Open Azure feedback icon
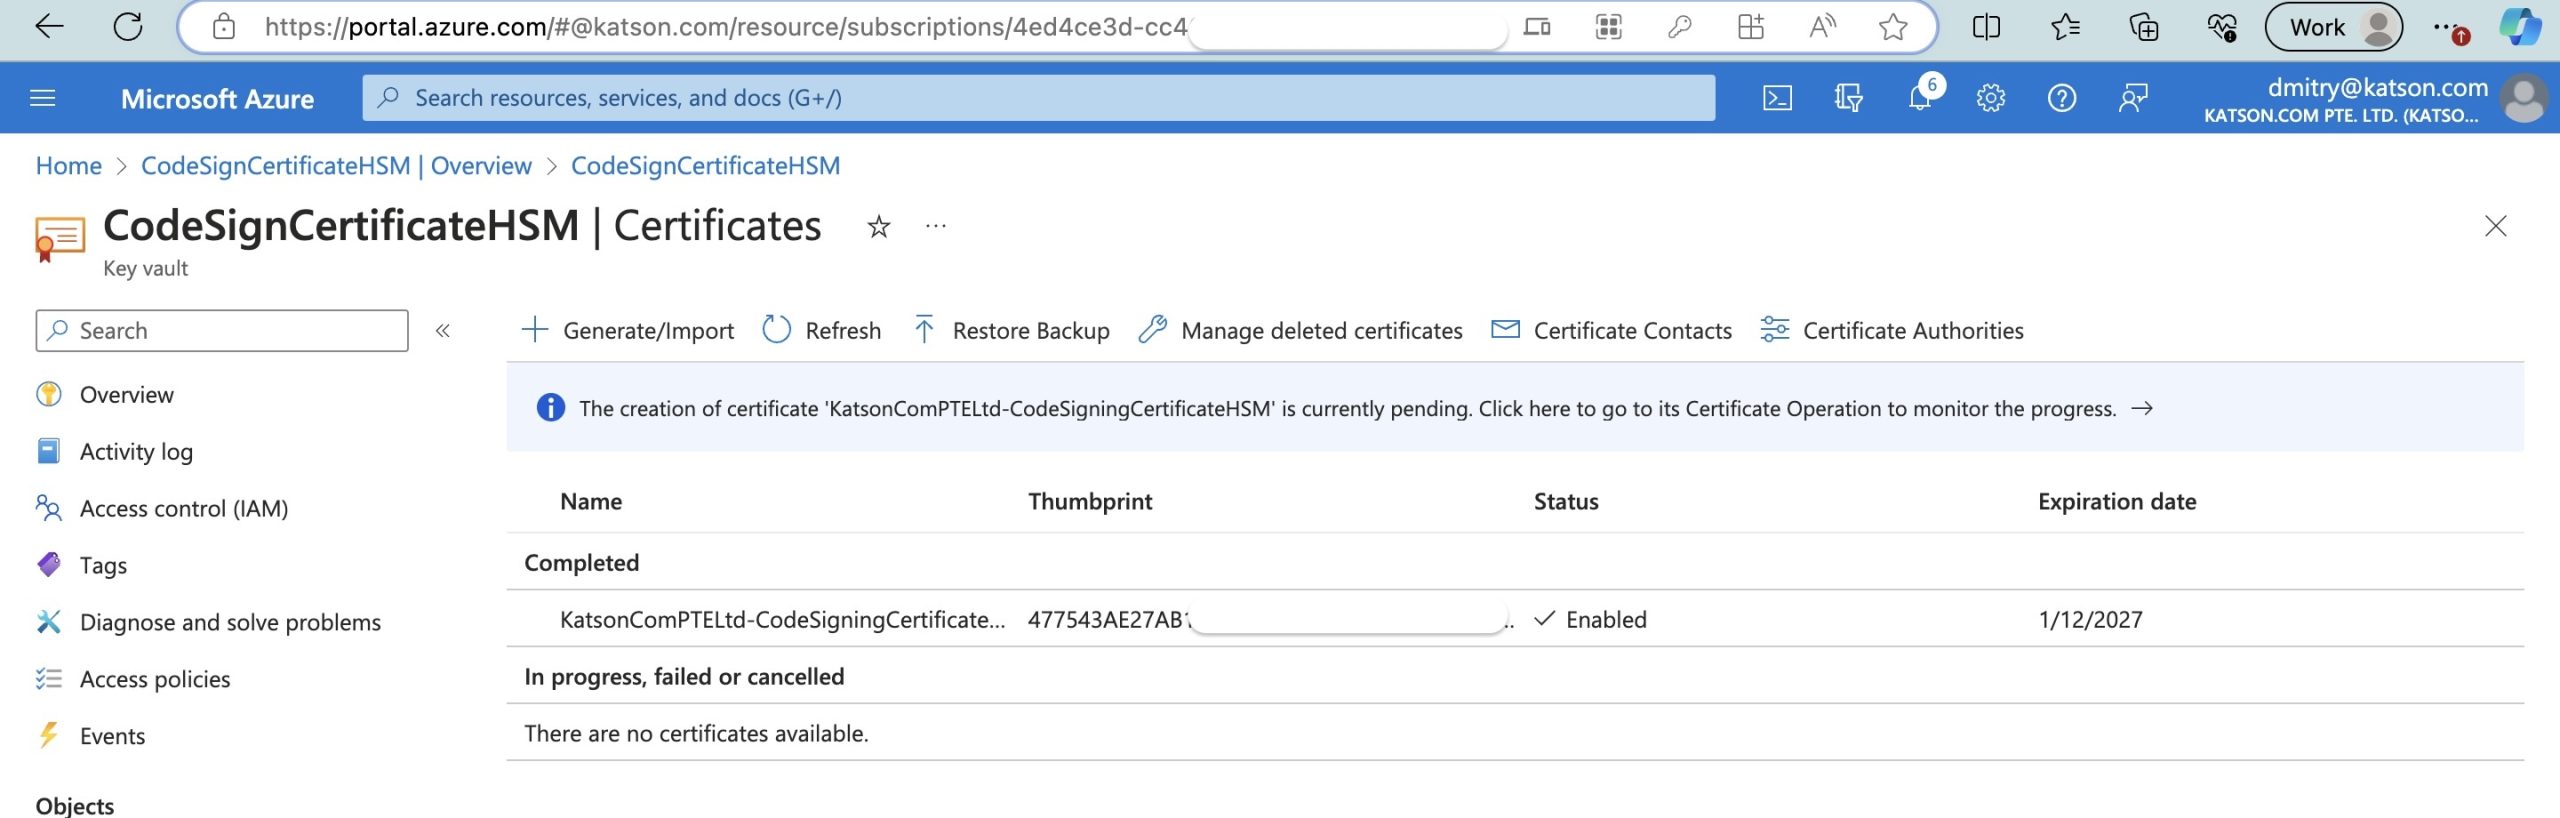This screenshot has width=2560, height=818. pos(2133,98)
